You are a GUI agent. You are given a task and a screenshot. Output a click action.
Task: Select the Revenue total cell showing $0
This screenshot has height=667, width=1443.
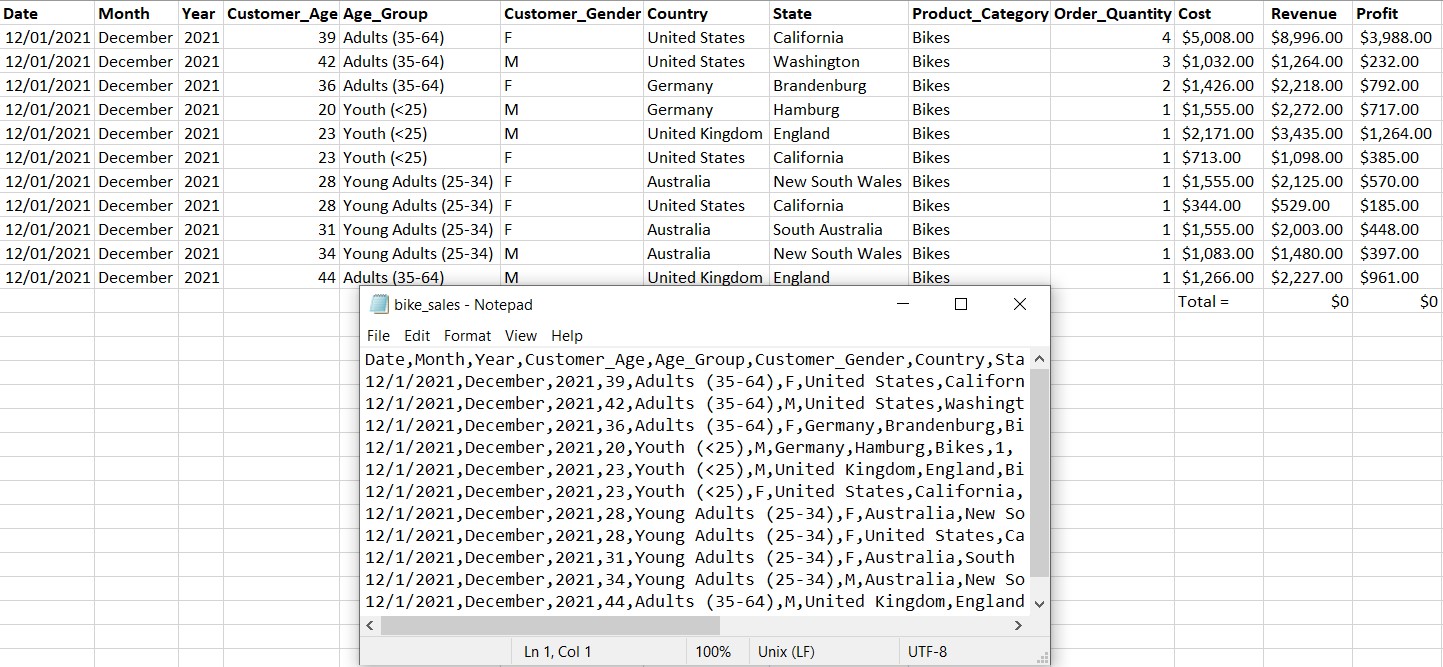1308,302
